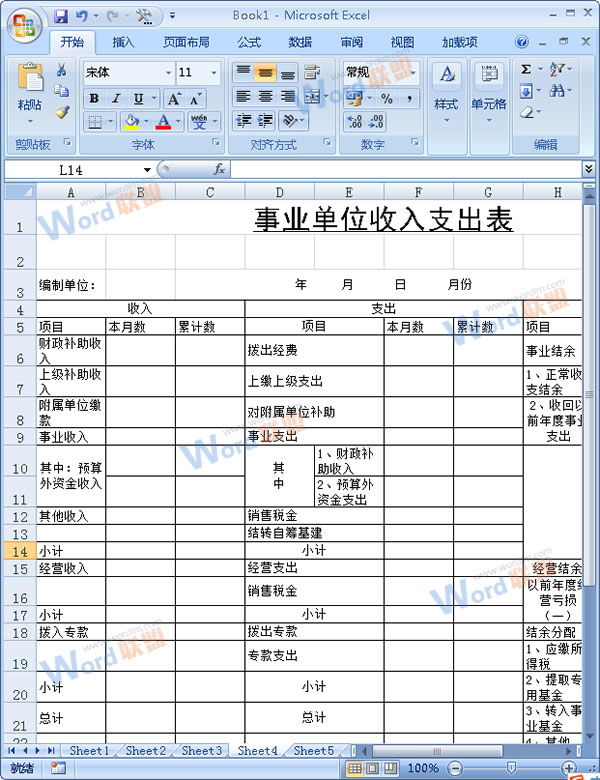Image resolution: width=600 pixels, height=780 pixels.
Task: Save the workbook via quick access
Action: [x=61, y=16]
